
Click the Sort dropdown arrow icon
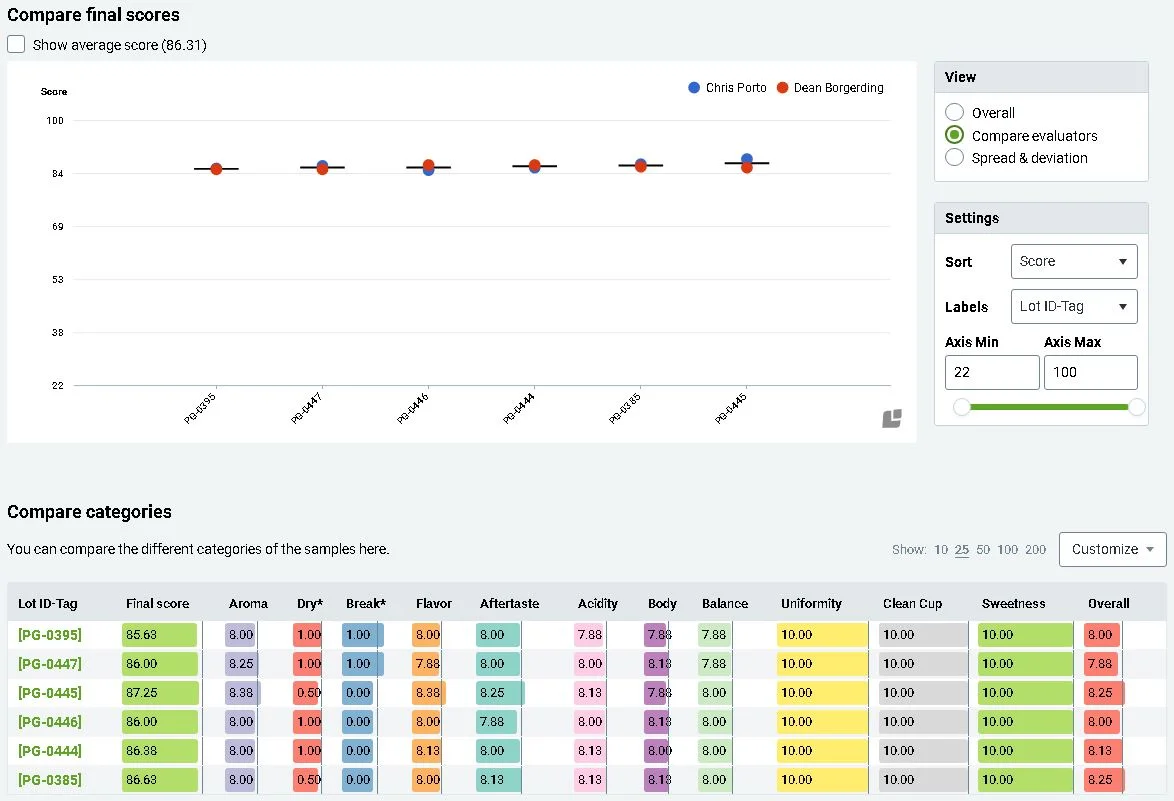(1123, 261)
